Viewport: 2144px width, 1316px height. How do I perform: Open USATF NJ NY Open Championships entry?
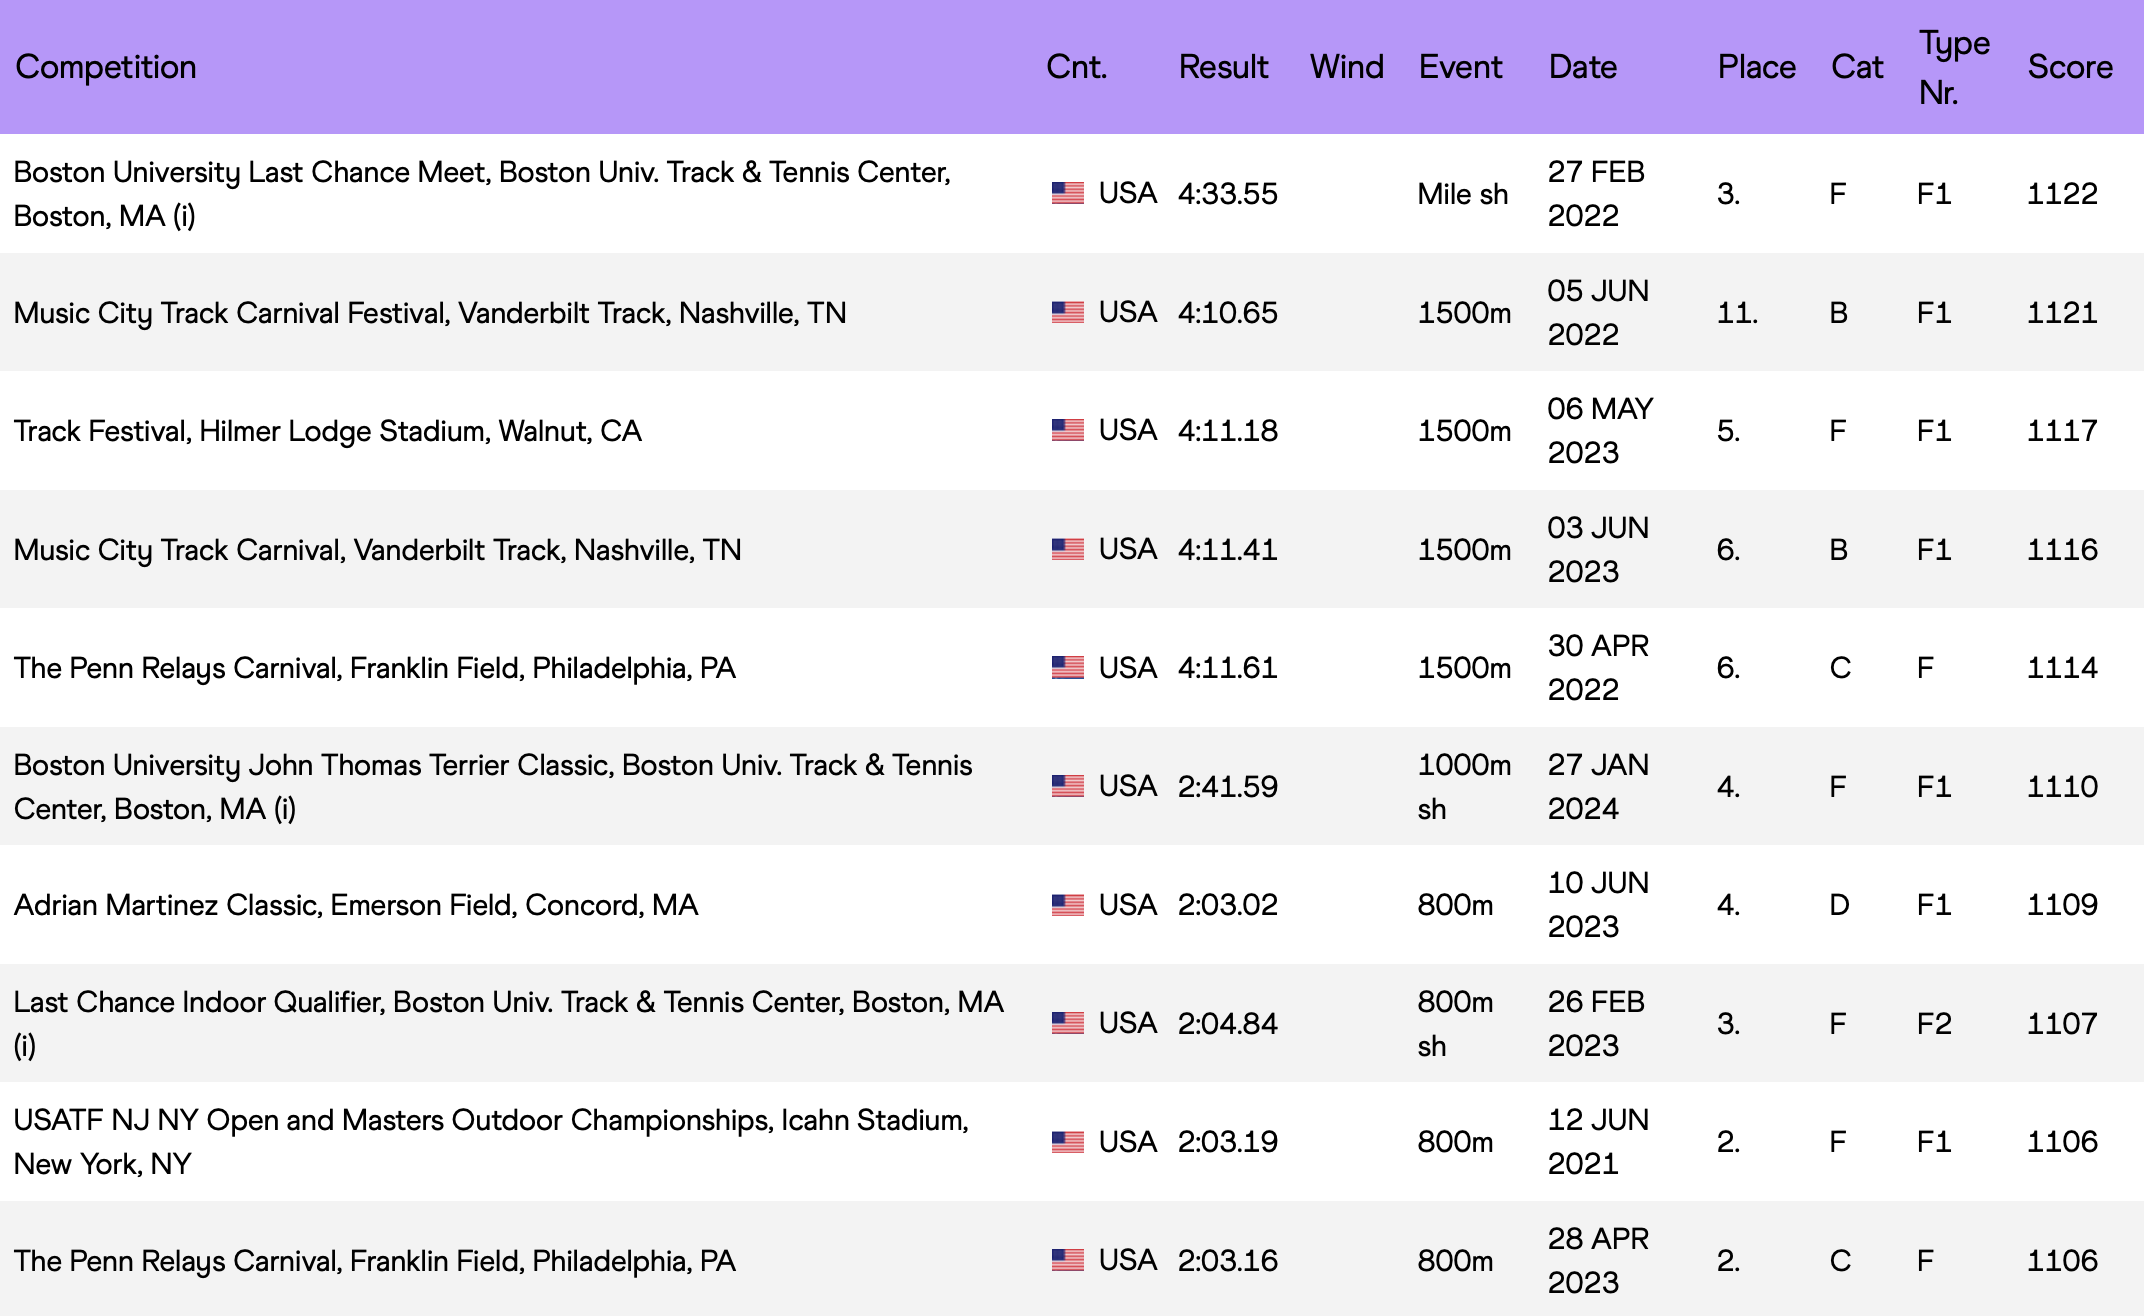(490, 1141)
